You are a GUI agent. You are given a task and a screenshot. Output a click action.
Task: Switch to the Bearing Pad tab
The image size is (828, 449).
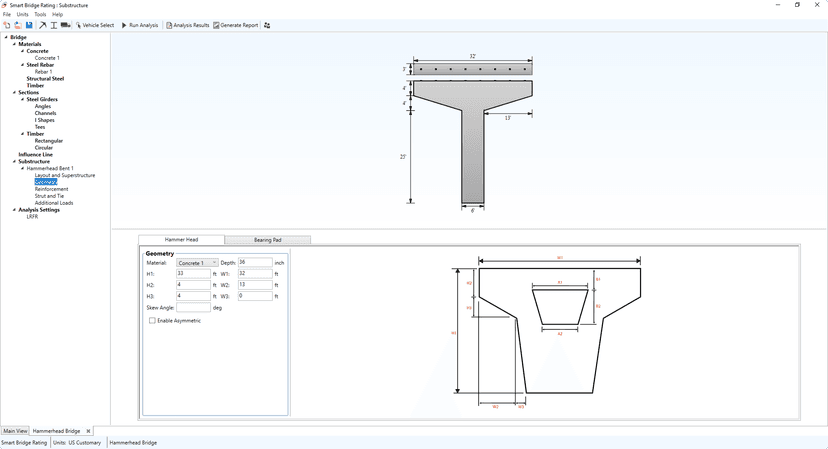click(267, 240)
